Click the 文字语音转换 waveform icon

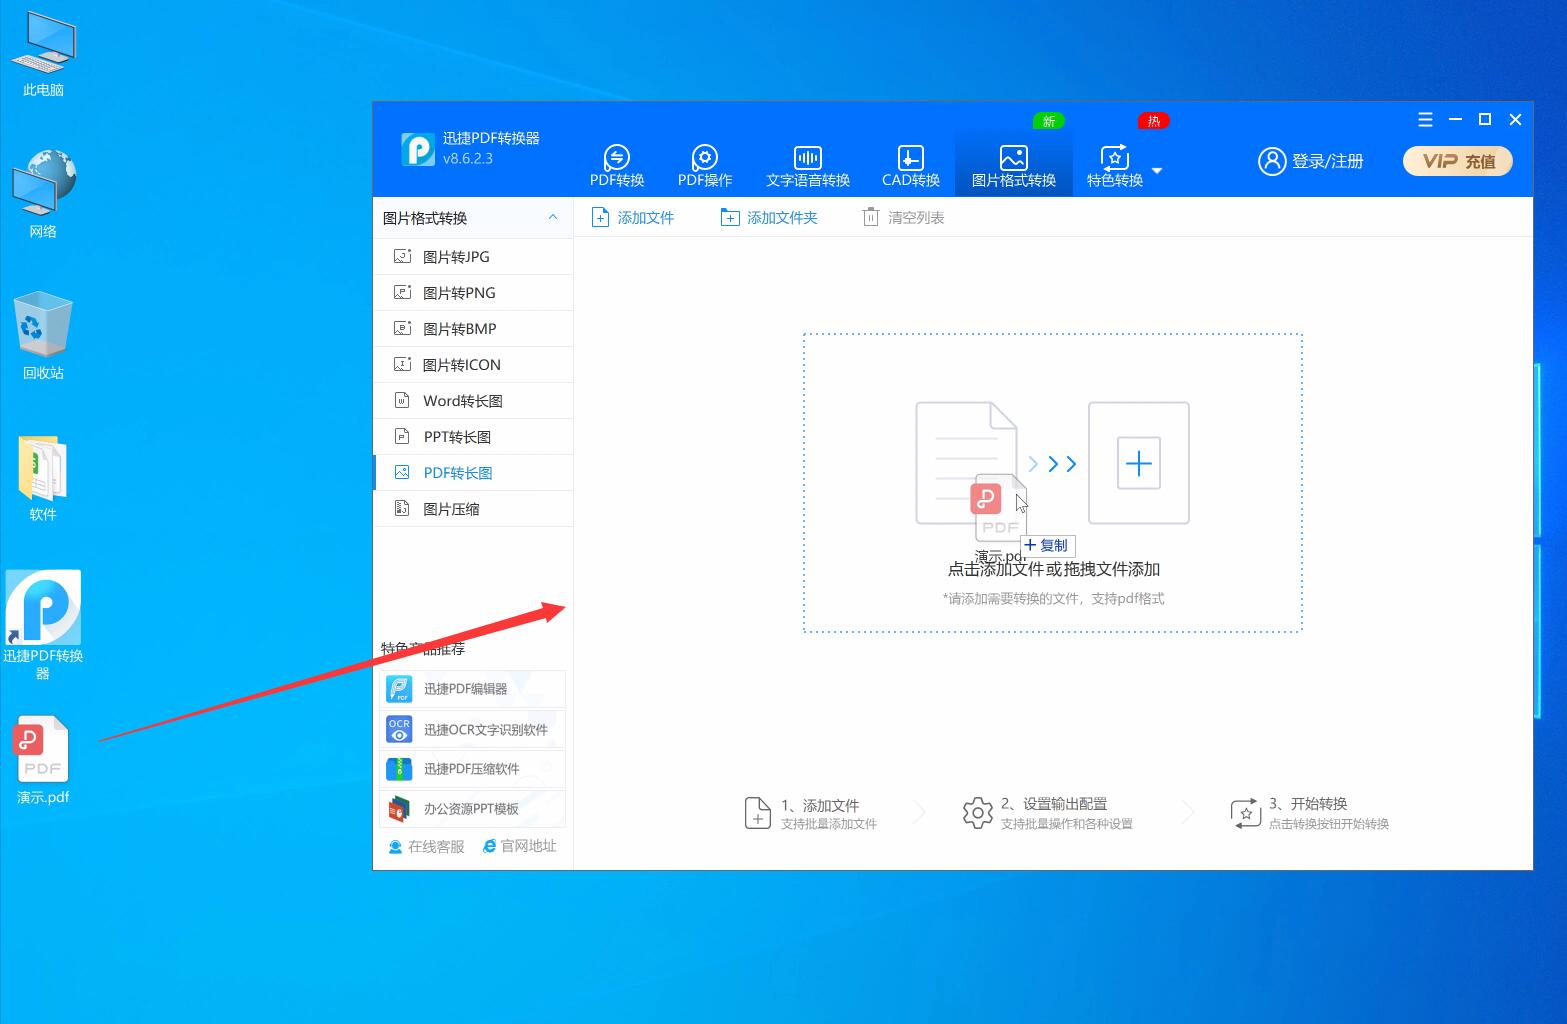click(x=807, y=157)
